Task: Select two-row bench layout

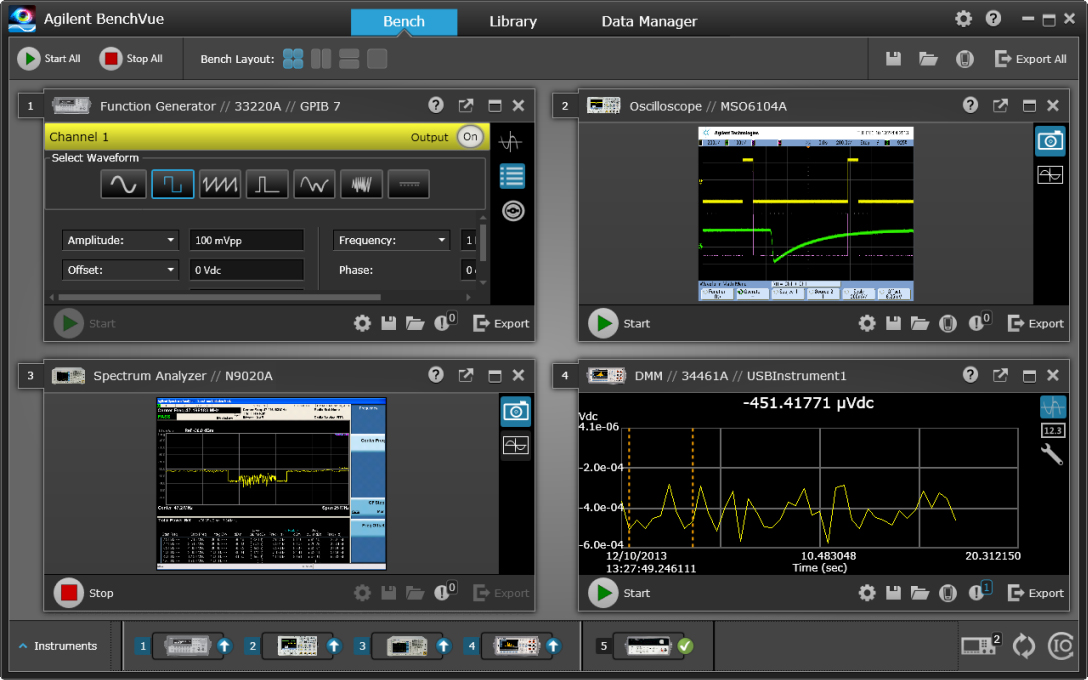Action: (x=349, y=59)
